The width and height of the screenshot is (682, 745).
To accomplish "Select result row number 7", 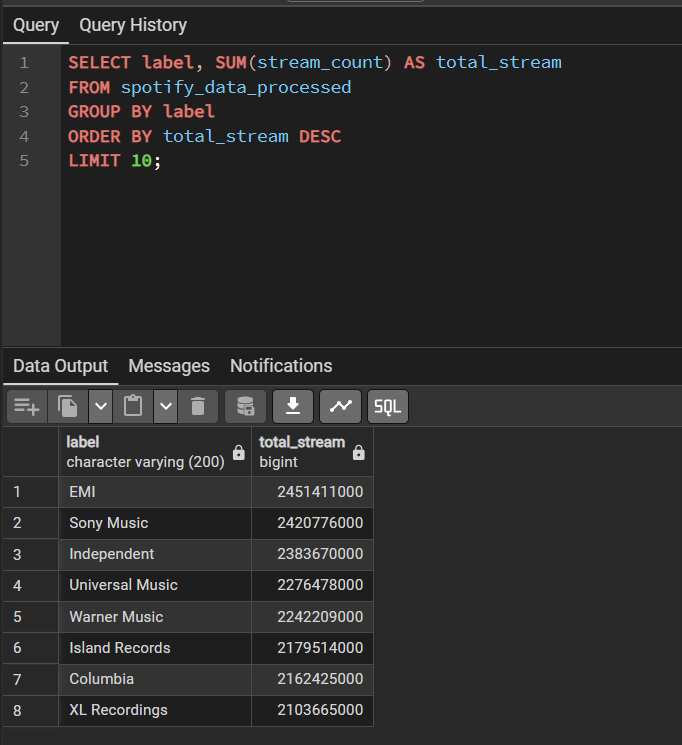I will coord(30,679).
